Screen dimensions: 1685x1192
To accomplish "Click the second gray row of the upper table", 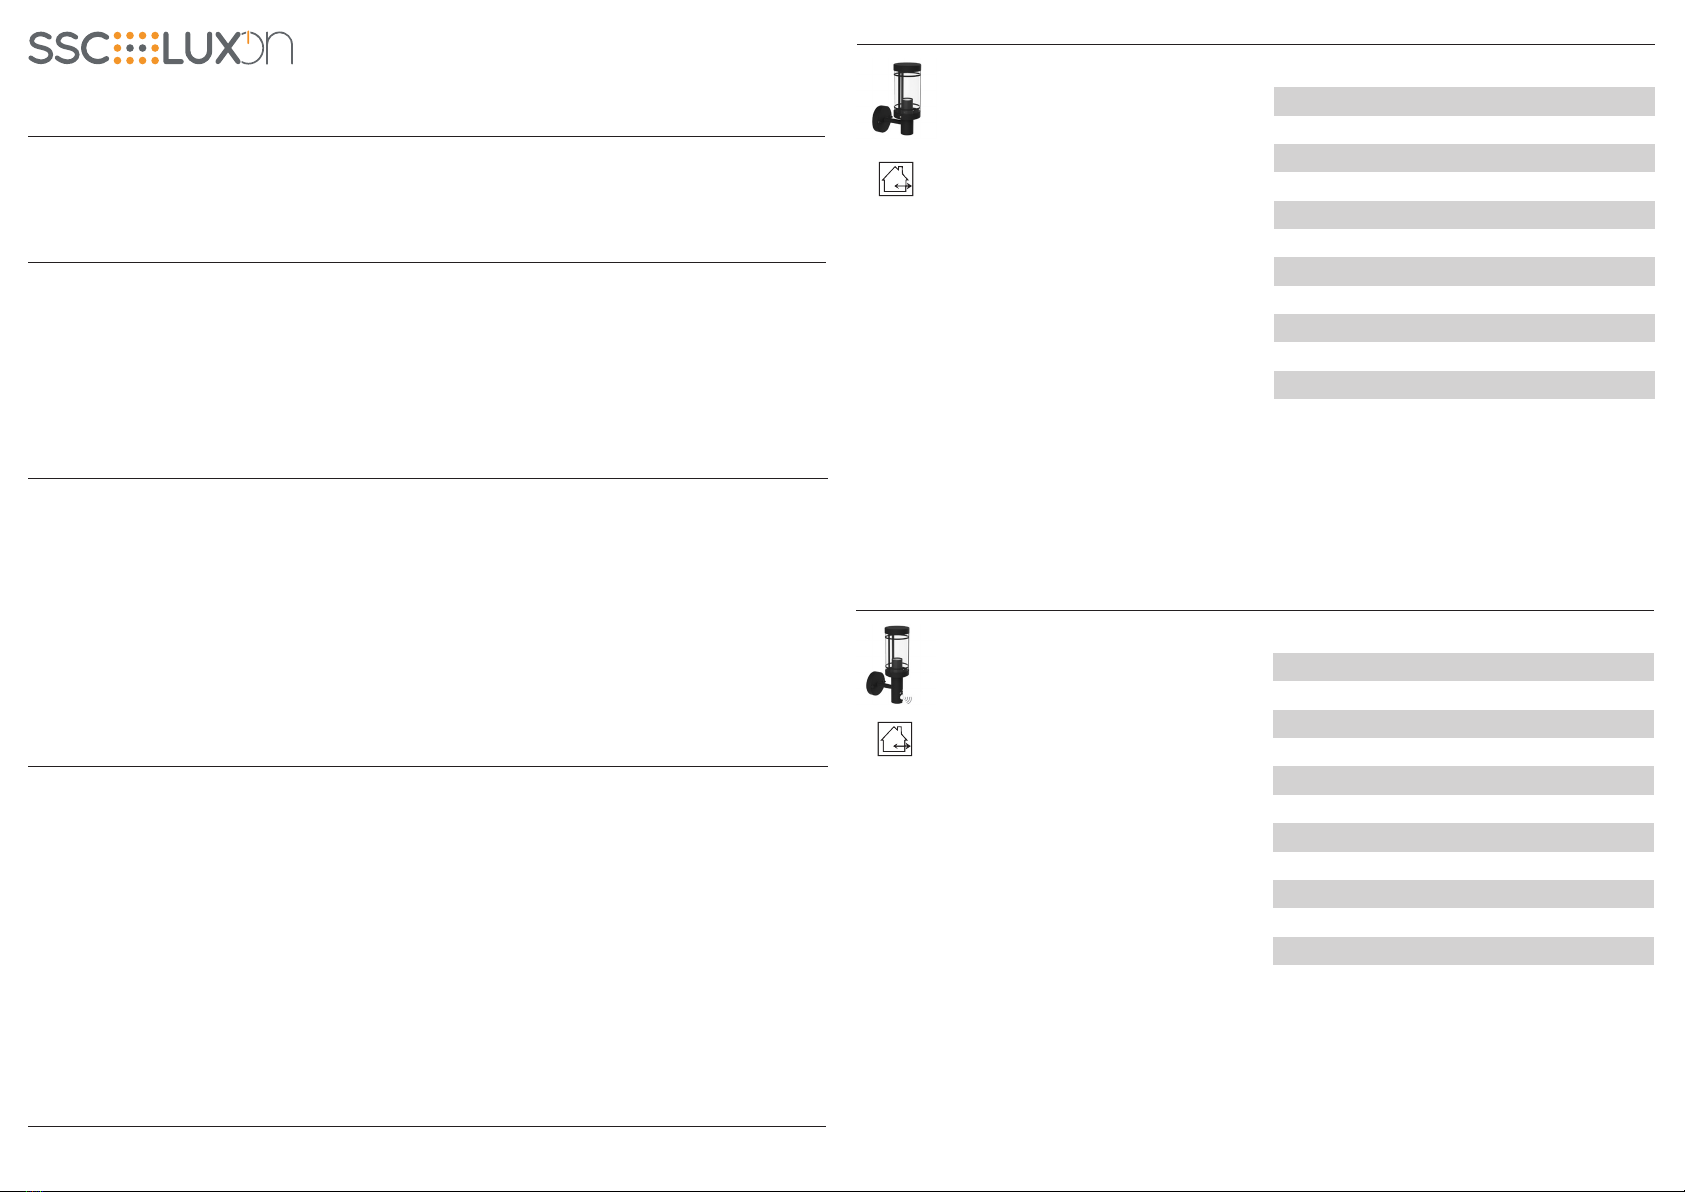I will (1464, 158).
